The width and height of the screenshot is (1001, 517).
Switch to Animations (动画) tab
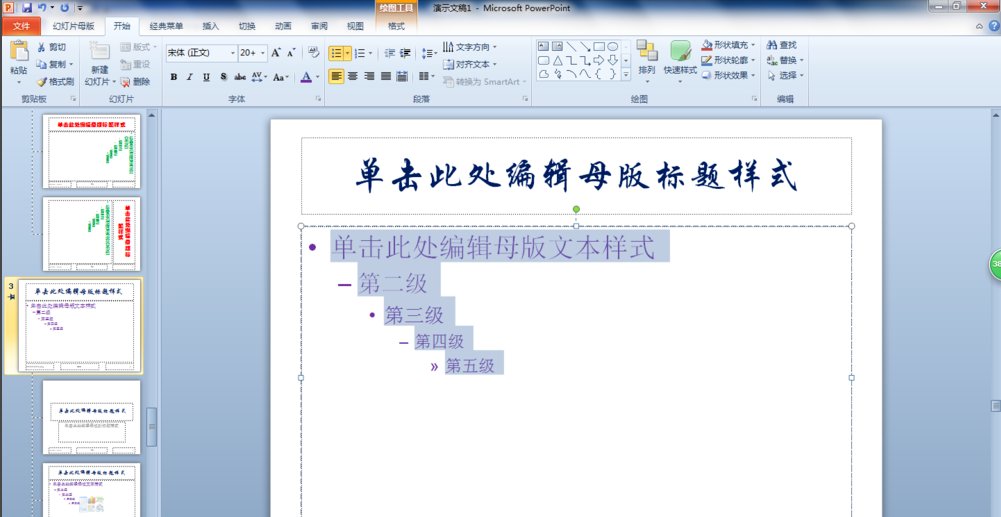[x=283, y=26]
